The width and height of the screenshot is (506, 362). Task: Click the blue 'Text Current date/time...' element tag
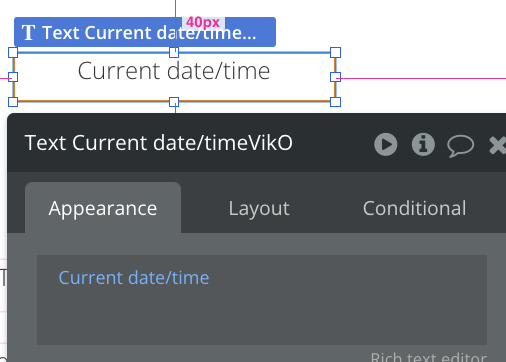(145, 32)
